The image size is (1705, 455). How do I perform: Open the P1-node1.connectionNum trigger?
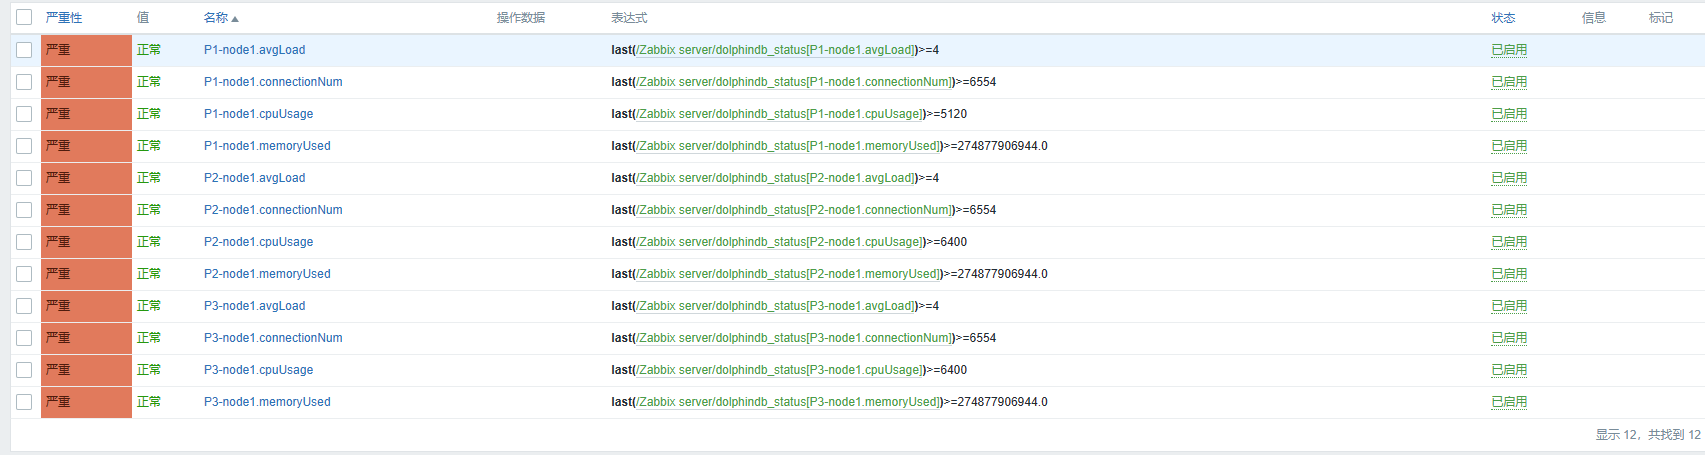(273, 82)
